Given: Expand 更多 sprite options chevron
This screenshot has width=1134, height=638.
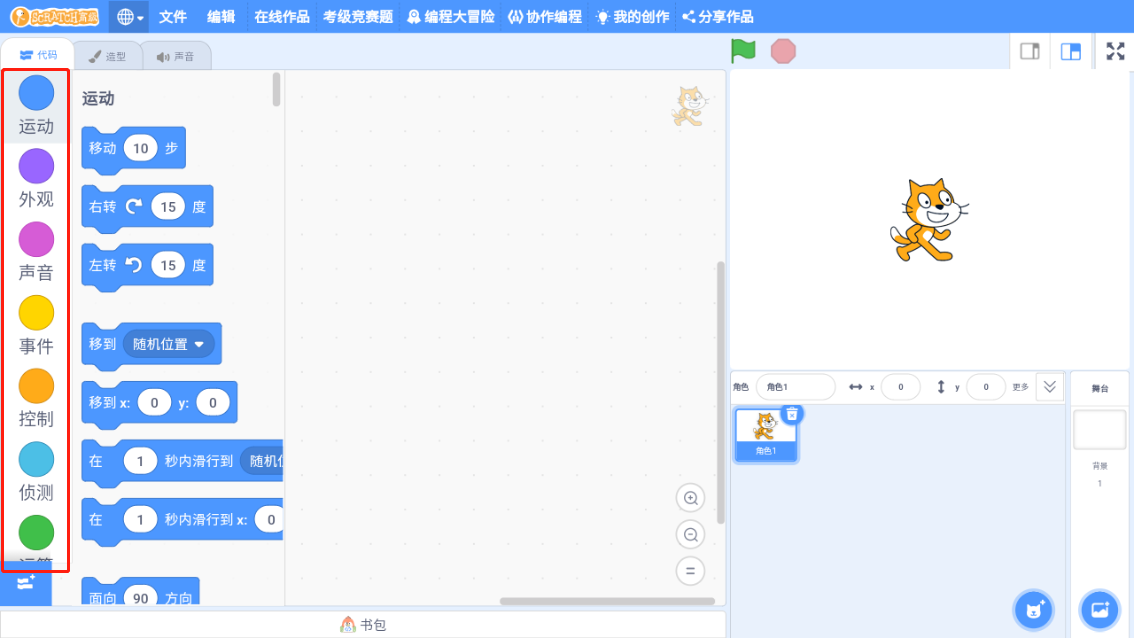Looking at the screenshot, I should click(1049, 387).
